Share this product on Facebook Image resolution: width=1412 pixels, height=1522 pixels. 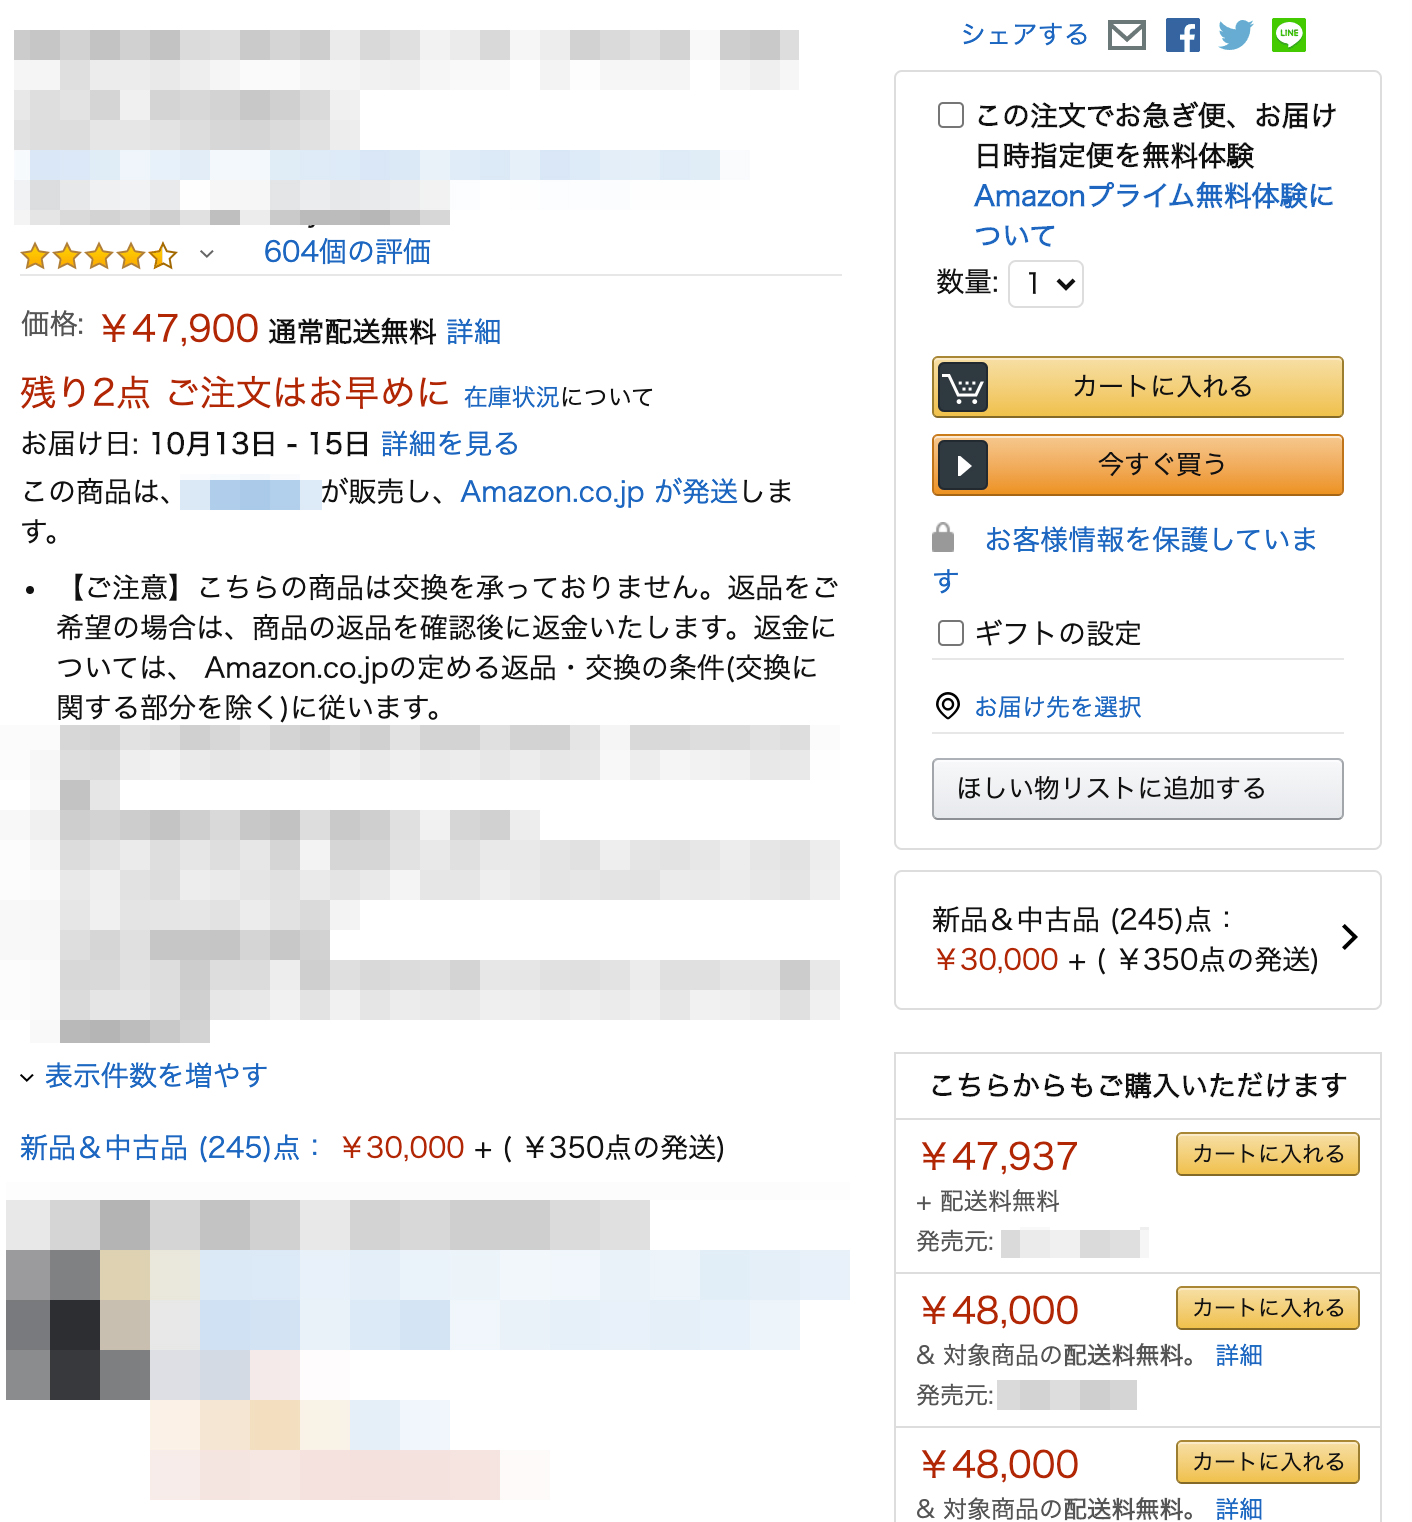pos(1183,35)
